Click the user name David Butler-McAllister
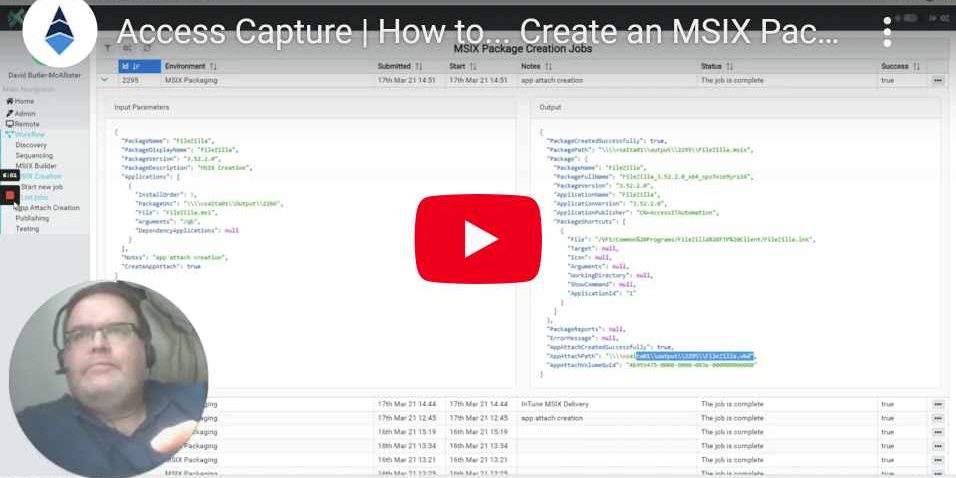 coord(45,76)
